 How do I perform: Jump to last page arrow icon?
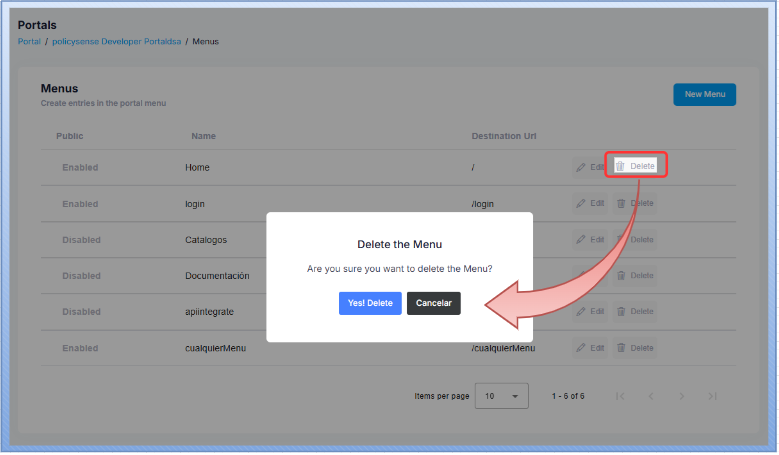click(x=712, y=396)
